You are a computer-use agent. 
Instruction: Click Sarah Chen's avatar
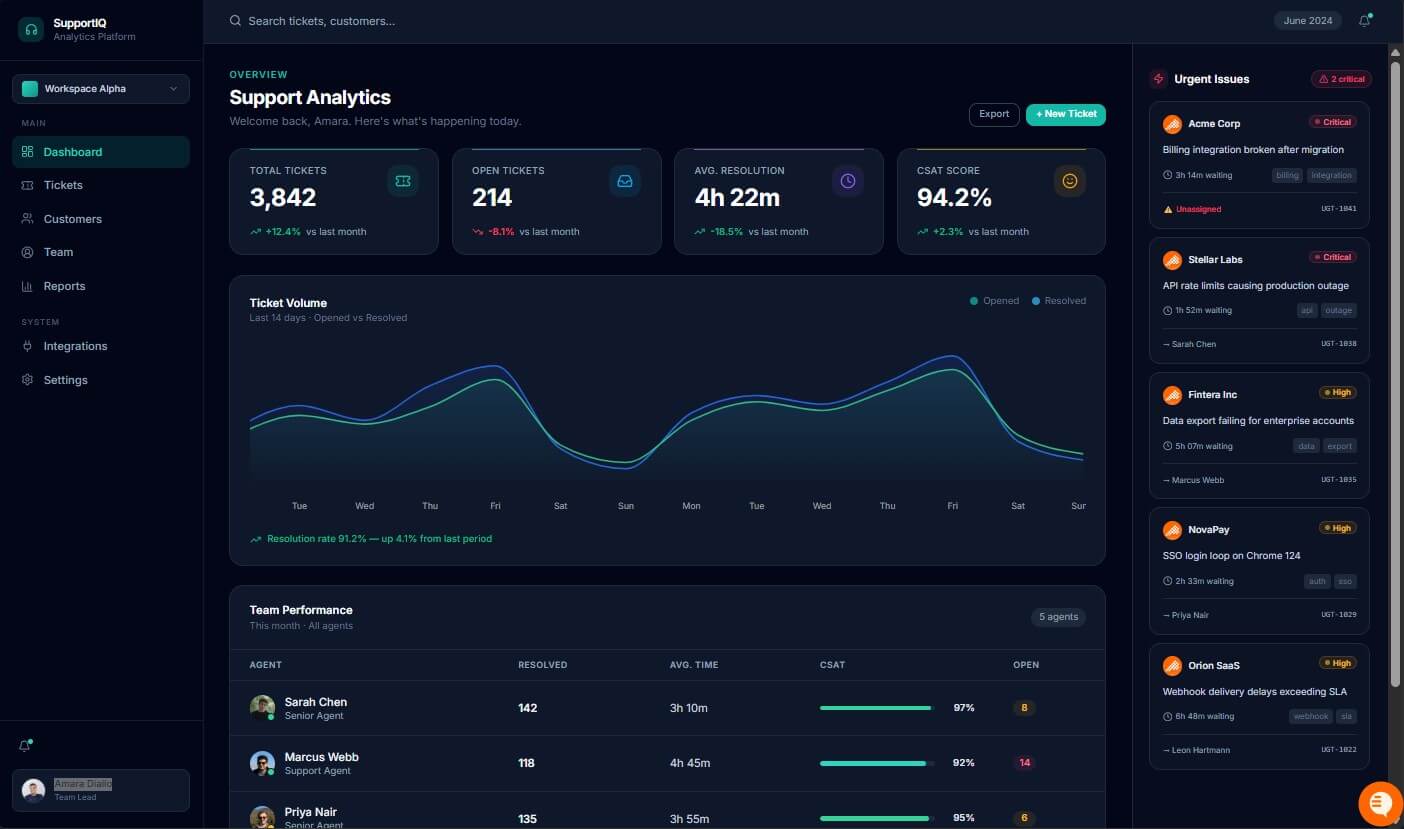(262, 708)
